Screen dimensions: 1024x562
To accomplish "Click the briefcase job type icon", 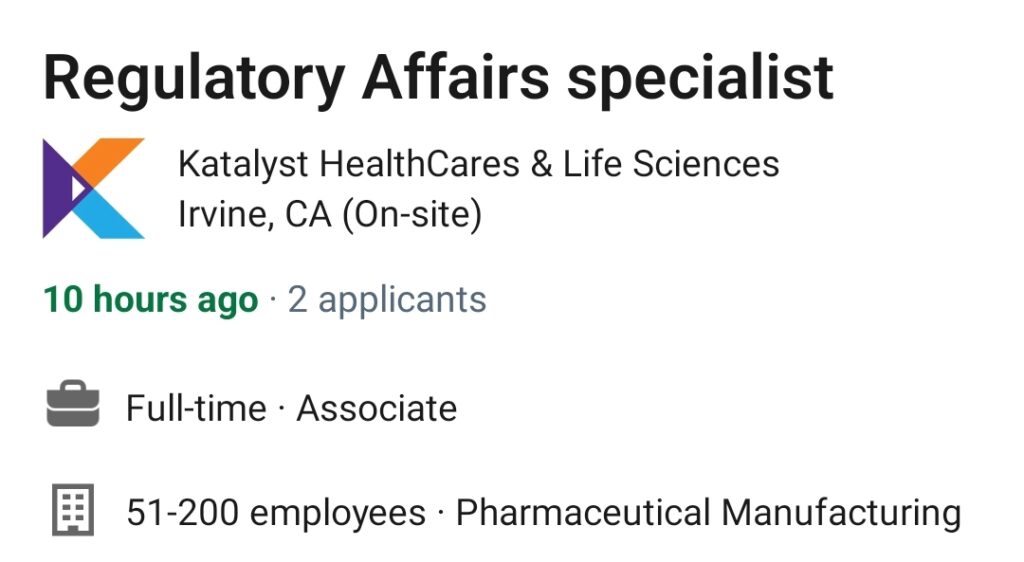I will pyautogui.click(x=73, y=404).
